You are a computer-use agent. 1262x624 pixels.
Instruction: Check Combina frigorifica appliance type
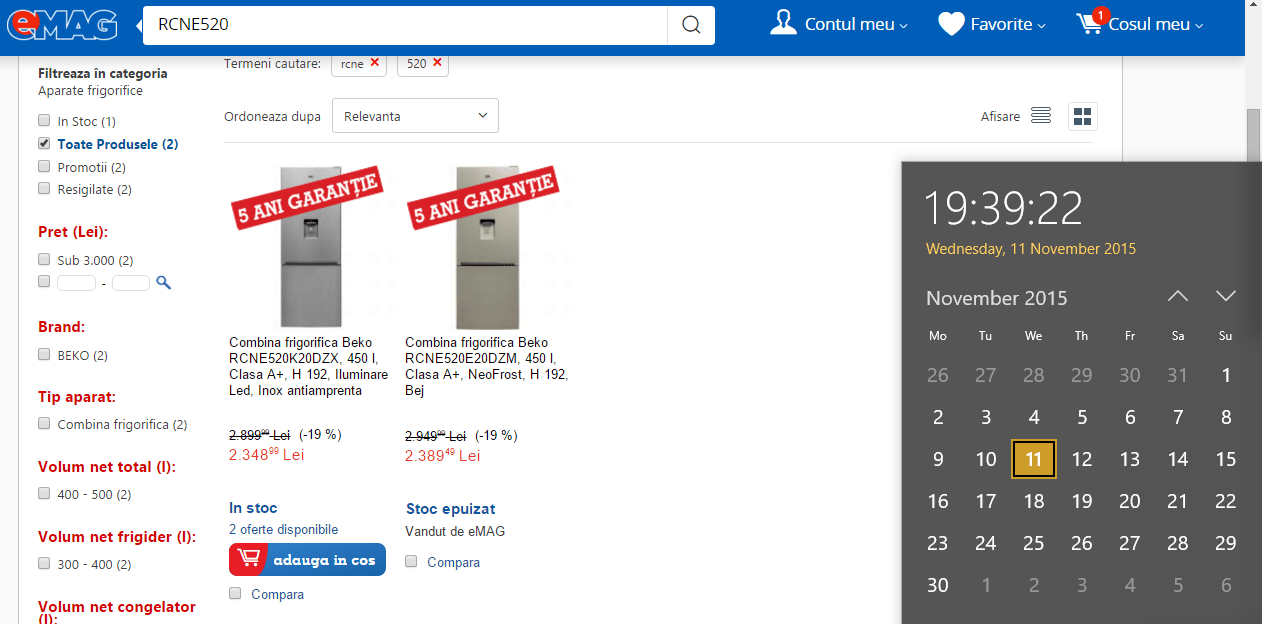44,423
